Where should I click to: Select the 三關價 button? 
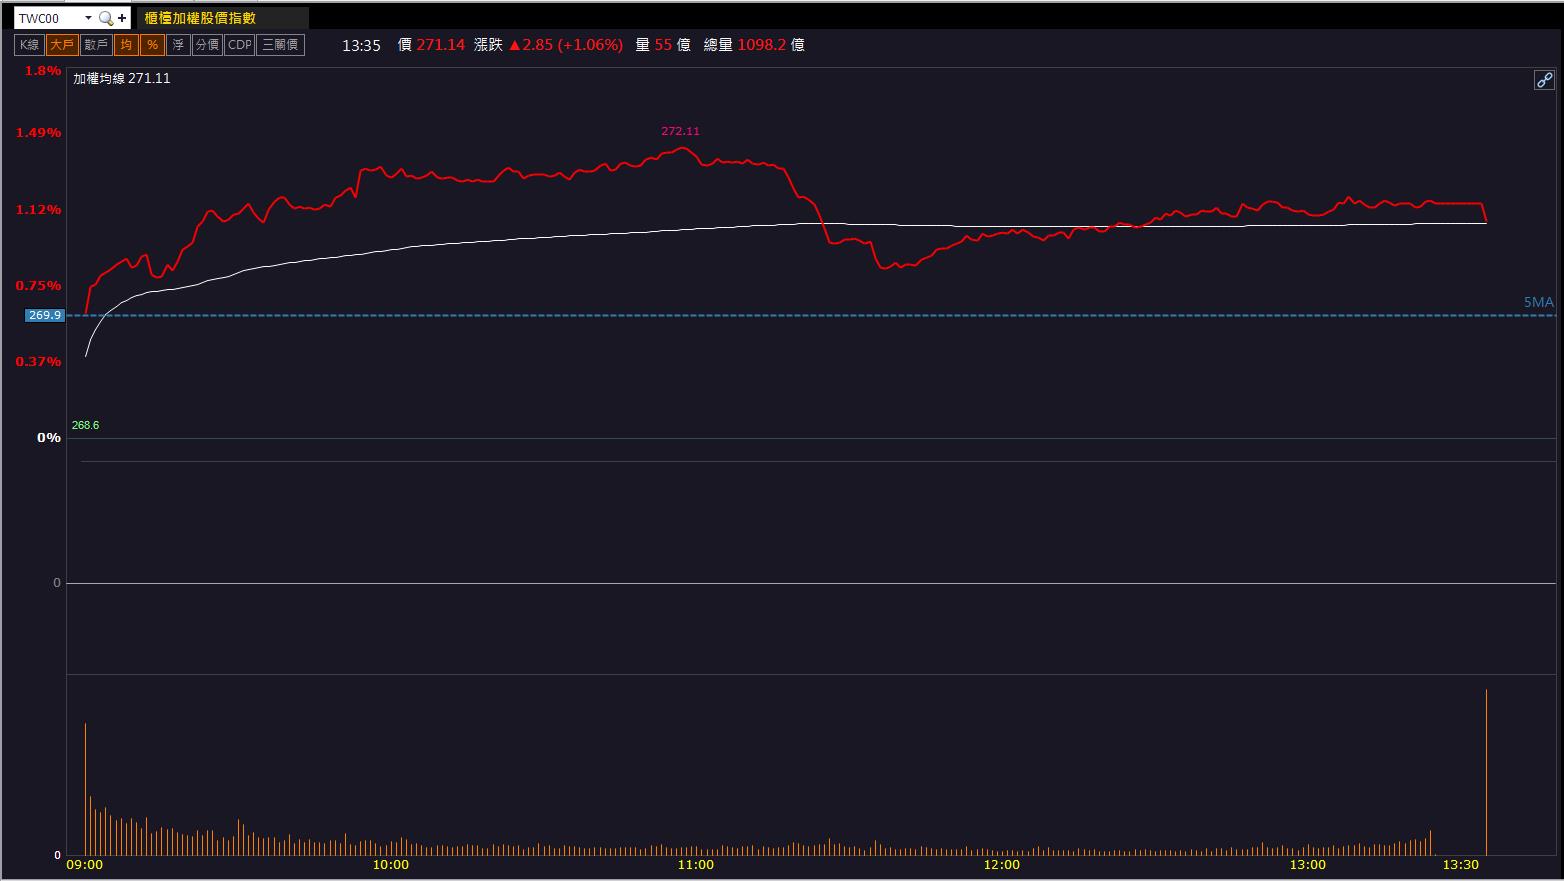[x=279, y=43]
